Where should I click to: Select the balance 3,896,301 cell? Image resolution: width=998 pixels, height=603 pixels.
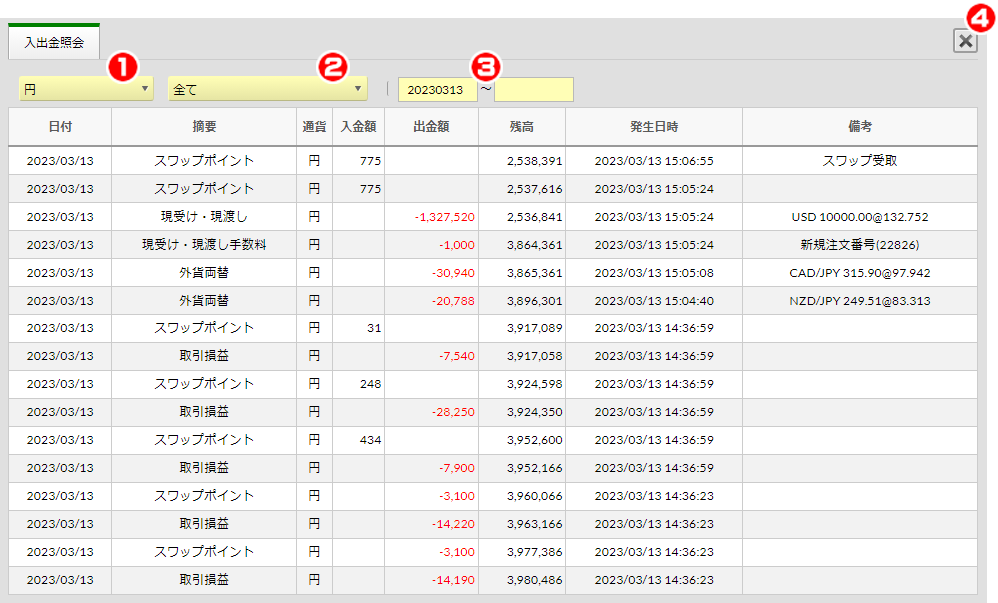pos(522,301)
